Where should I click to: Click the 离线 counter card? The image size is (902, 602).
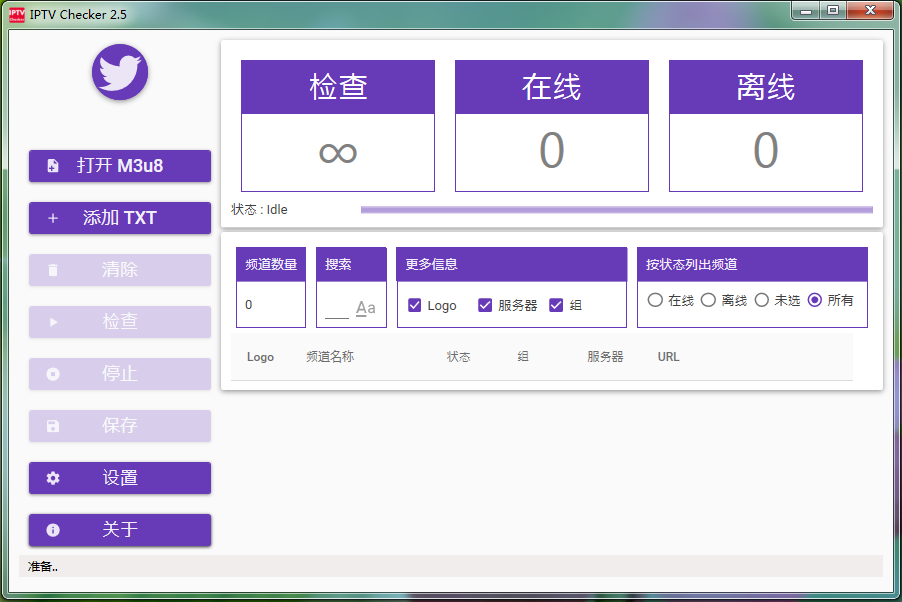(x=766, y=125)
